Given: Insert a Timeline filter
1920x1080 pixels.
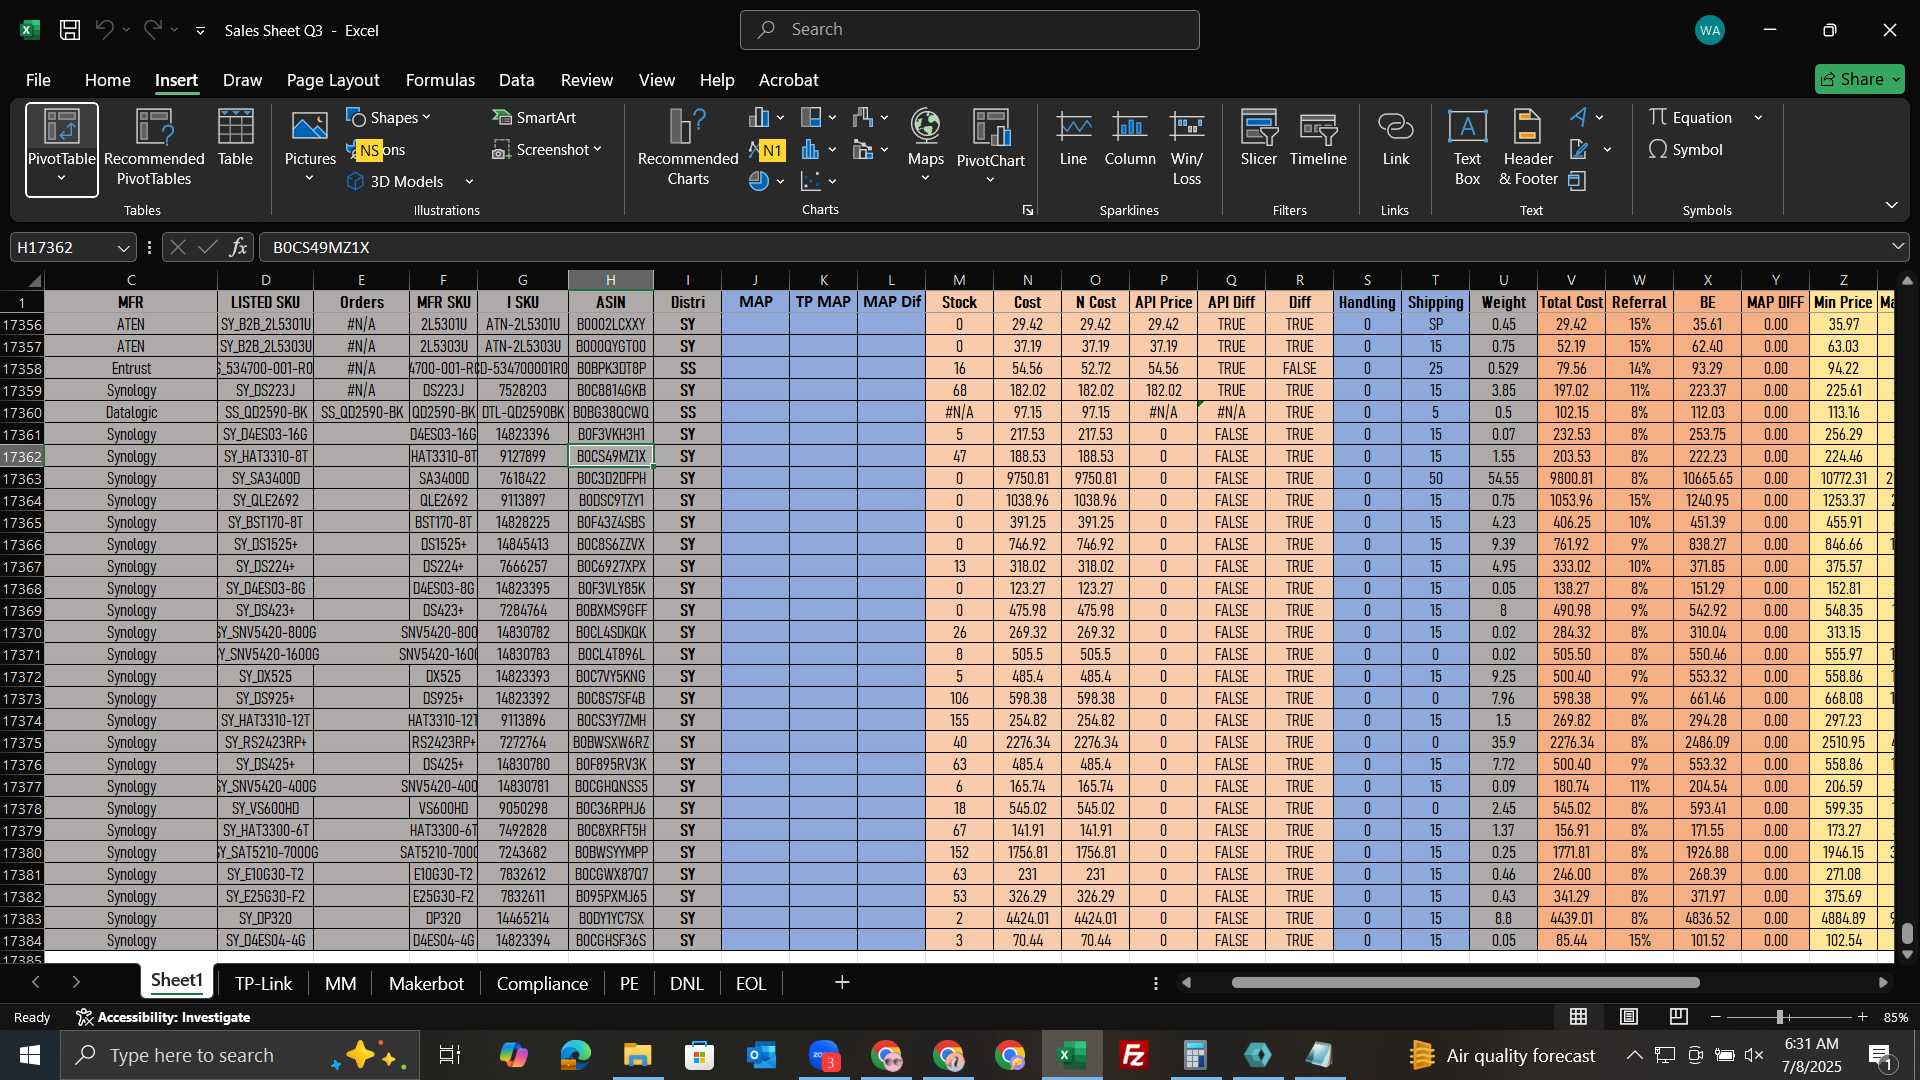Looking at the screenshot, I should [x=1318, y=140].
